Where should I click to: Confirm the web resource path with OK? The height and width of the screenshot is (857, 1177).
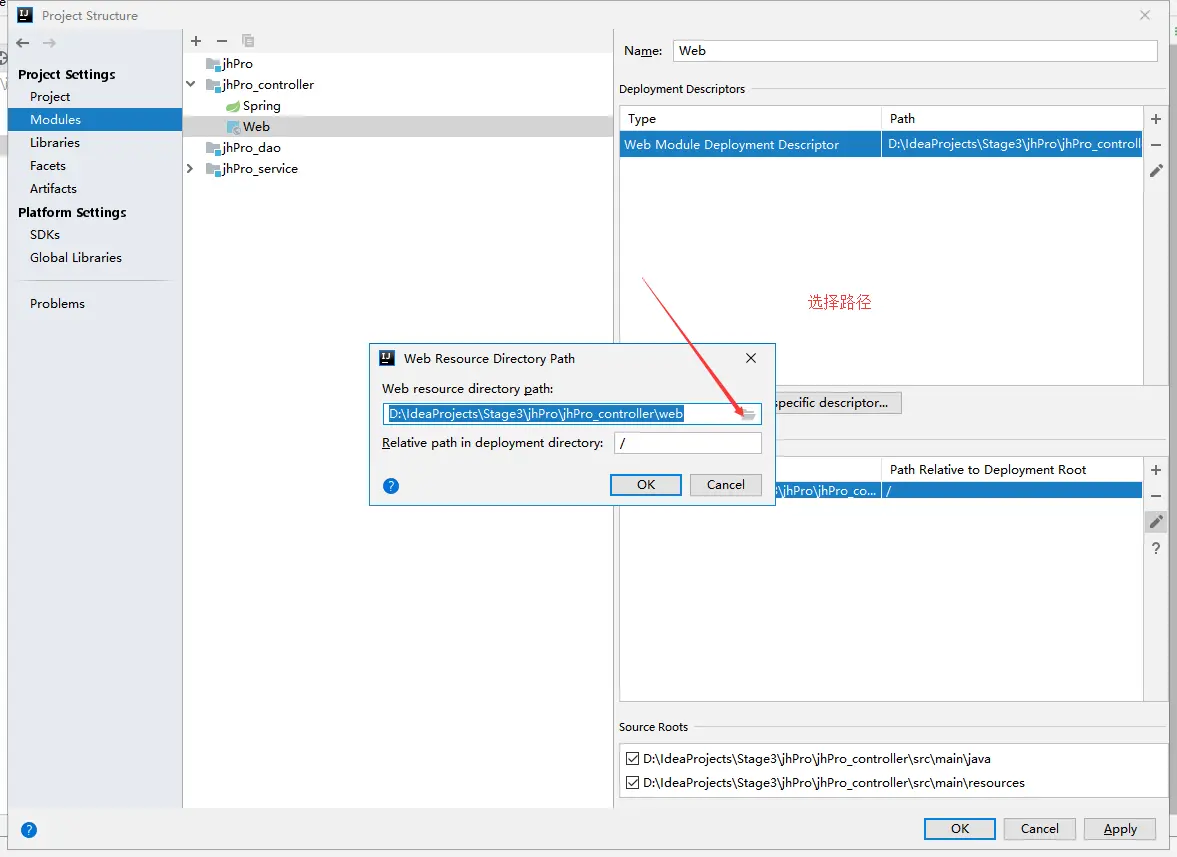click(x=646, y=485)
